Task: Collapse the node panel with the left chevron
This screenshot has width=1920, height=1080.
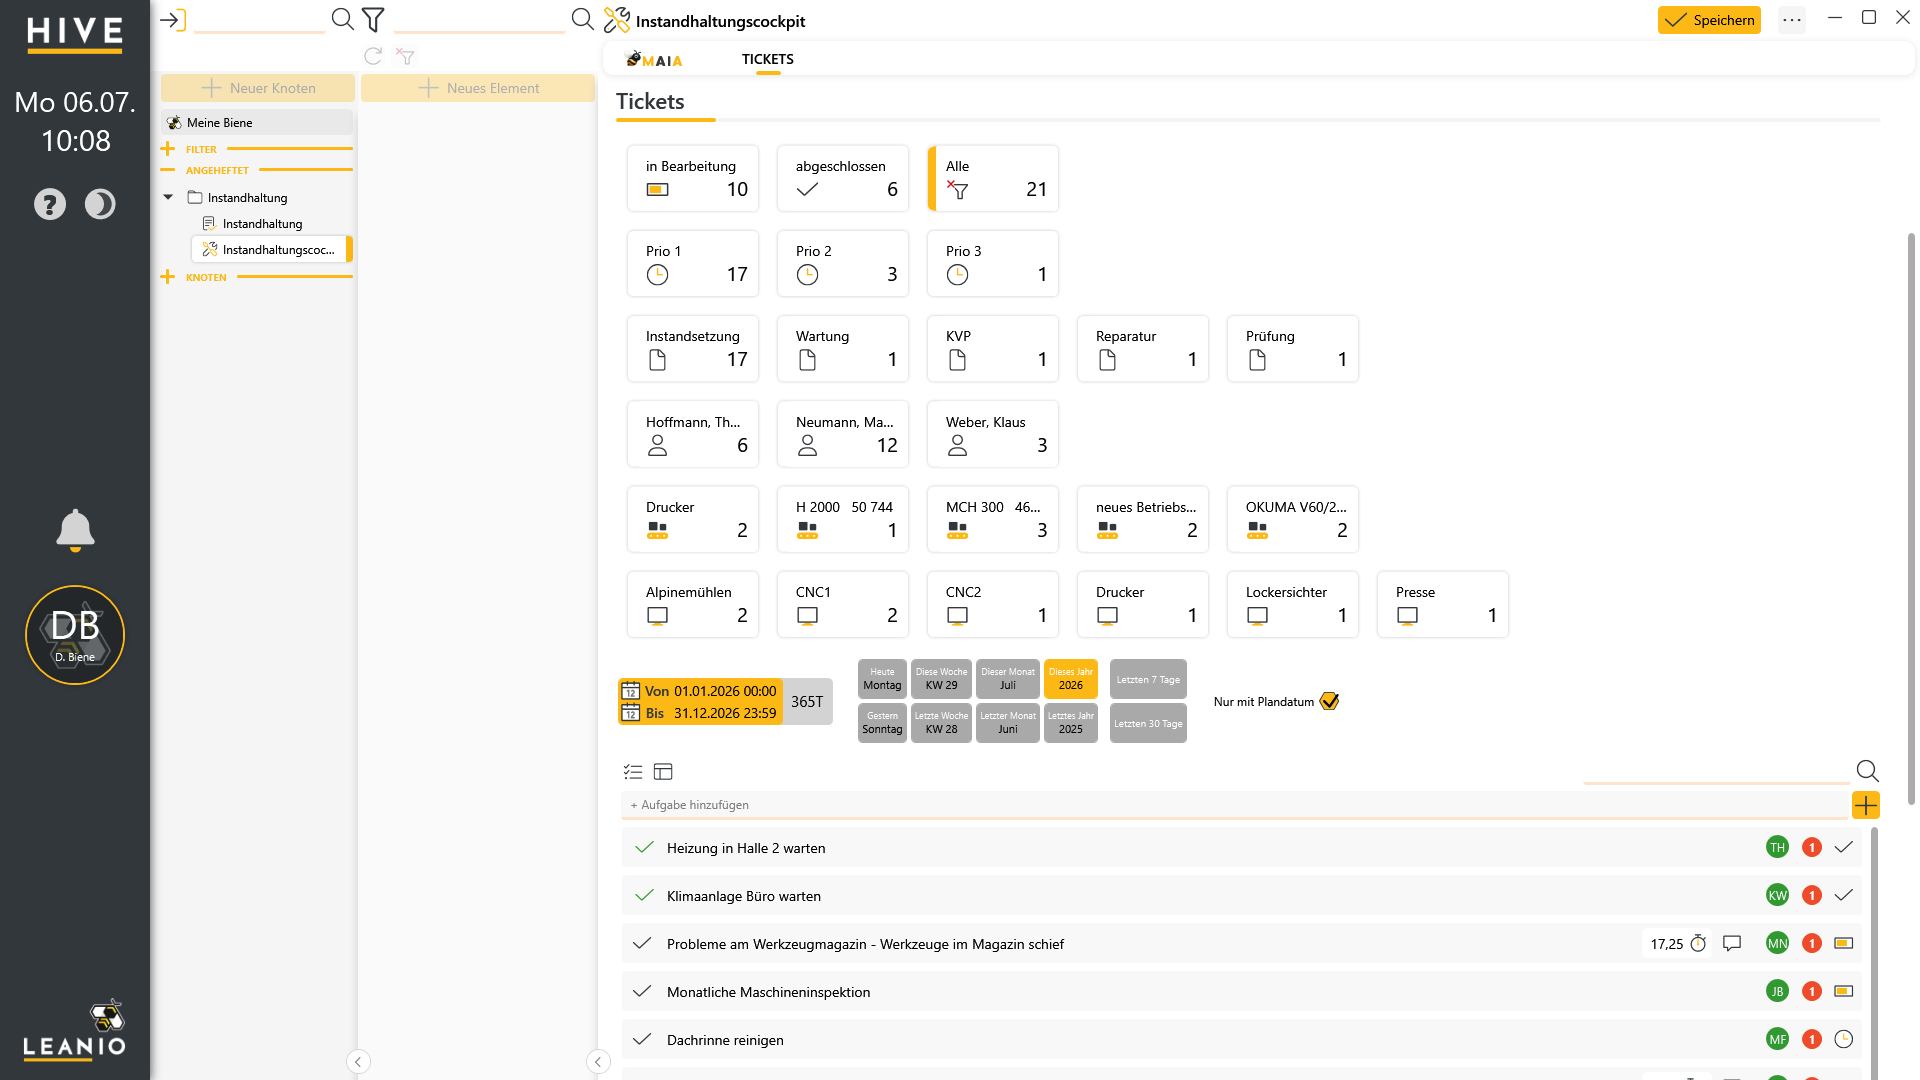Action: [x=358, y=1062]
